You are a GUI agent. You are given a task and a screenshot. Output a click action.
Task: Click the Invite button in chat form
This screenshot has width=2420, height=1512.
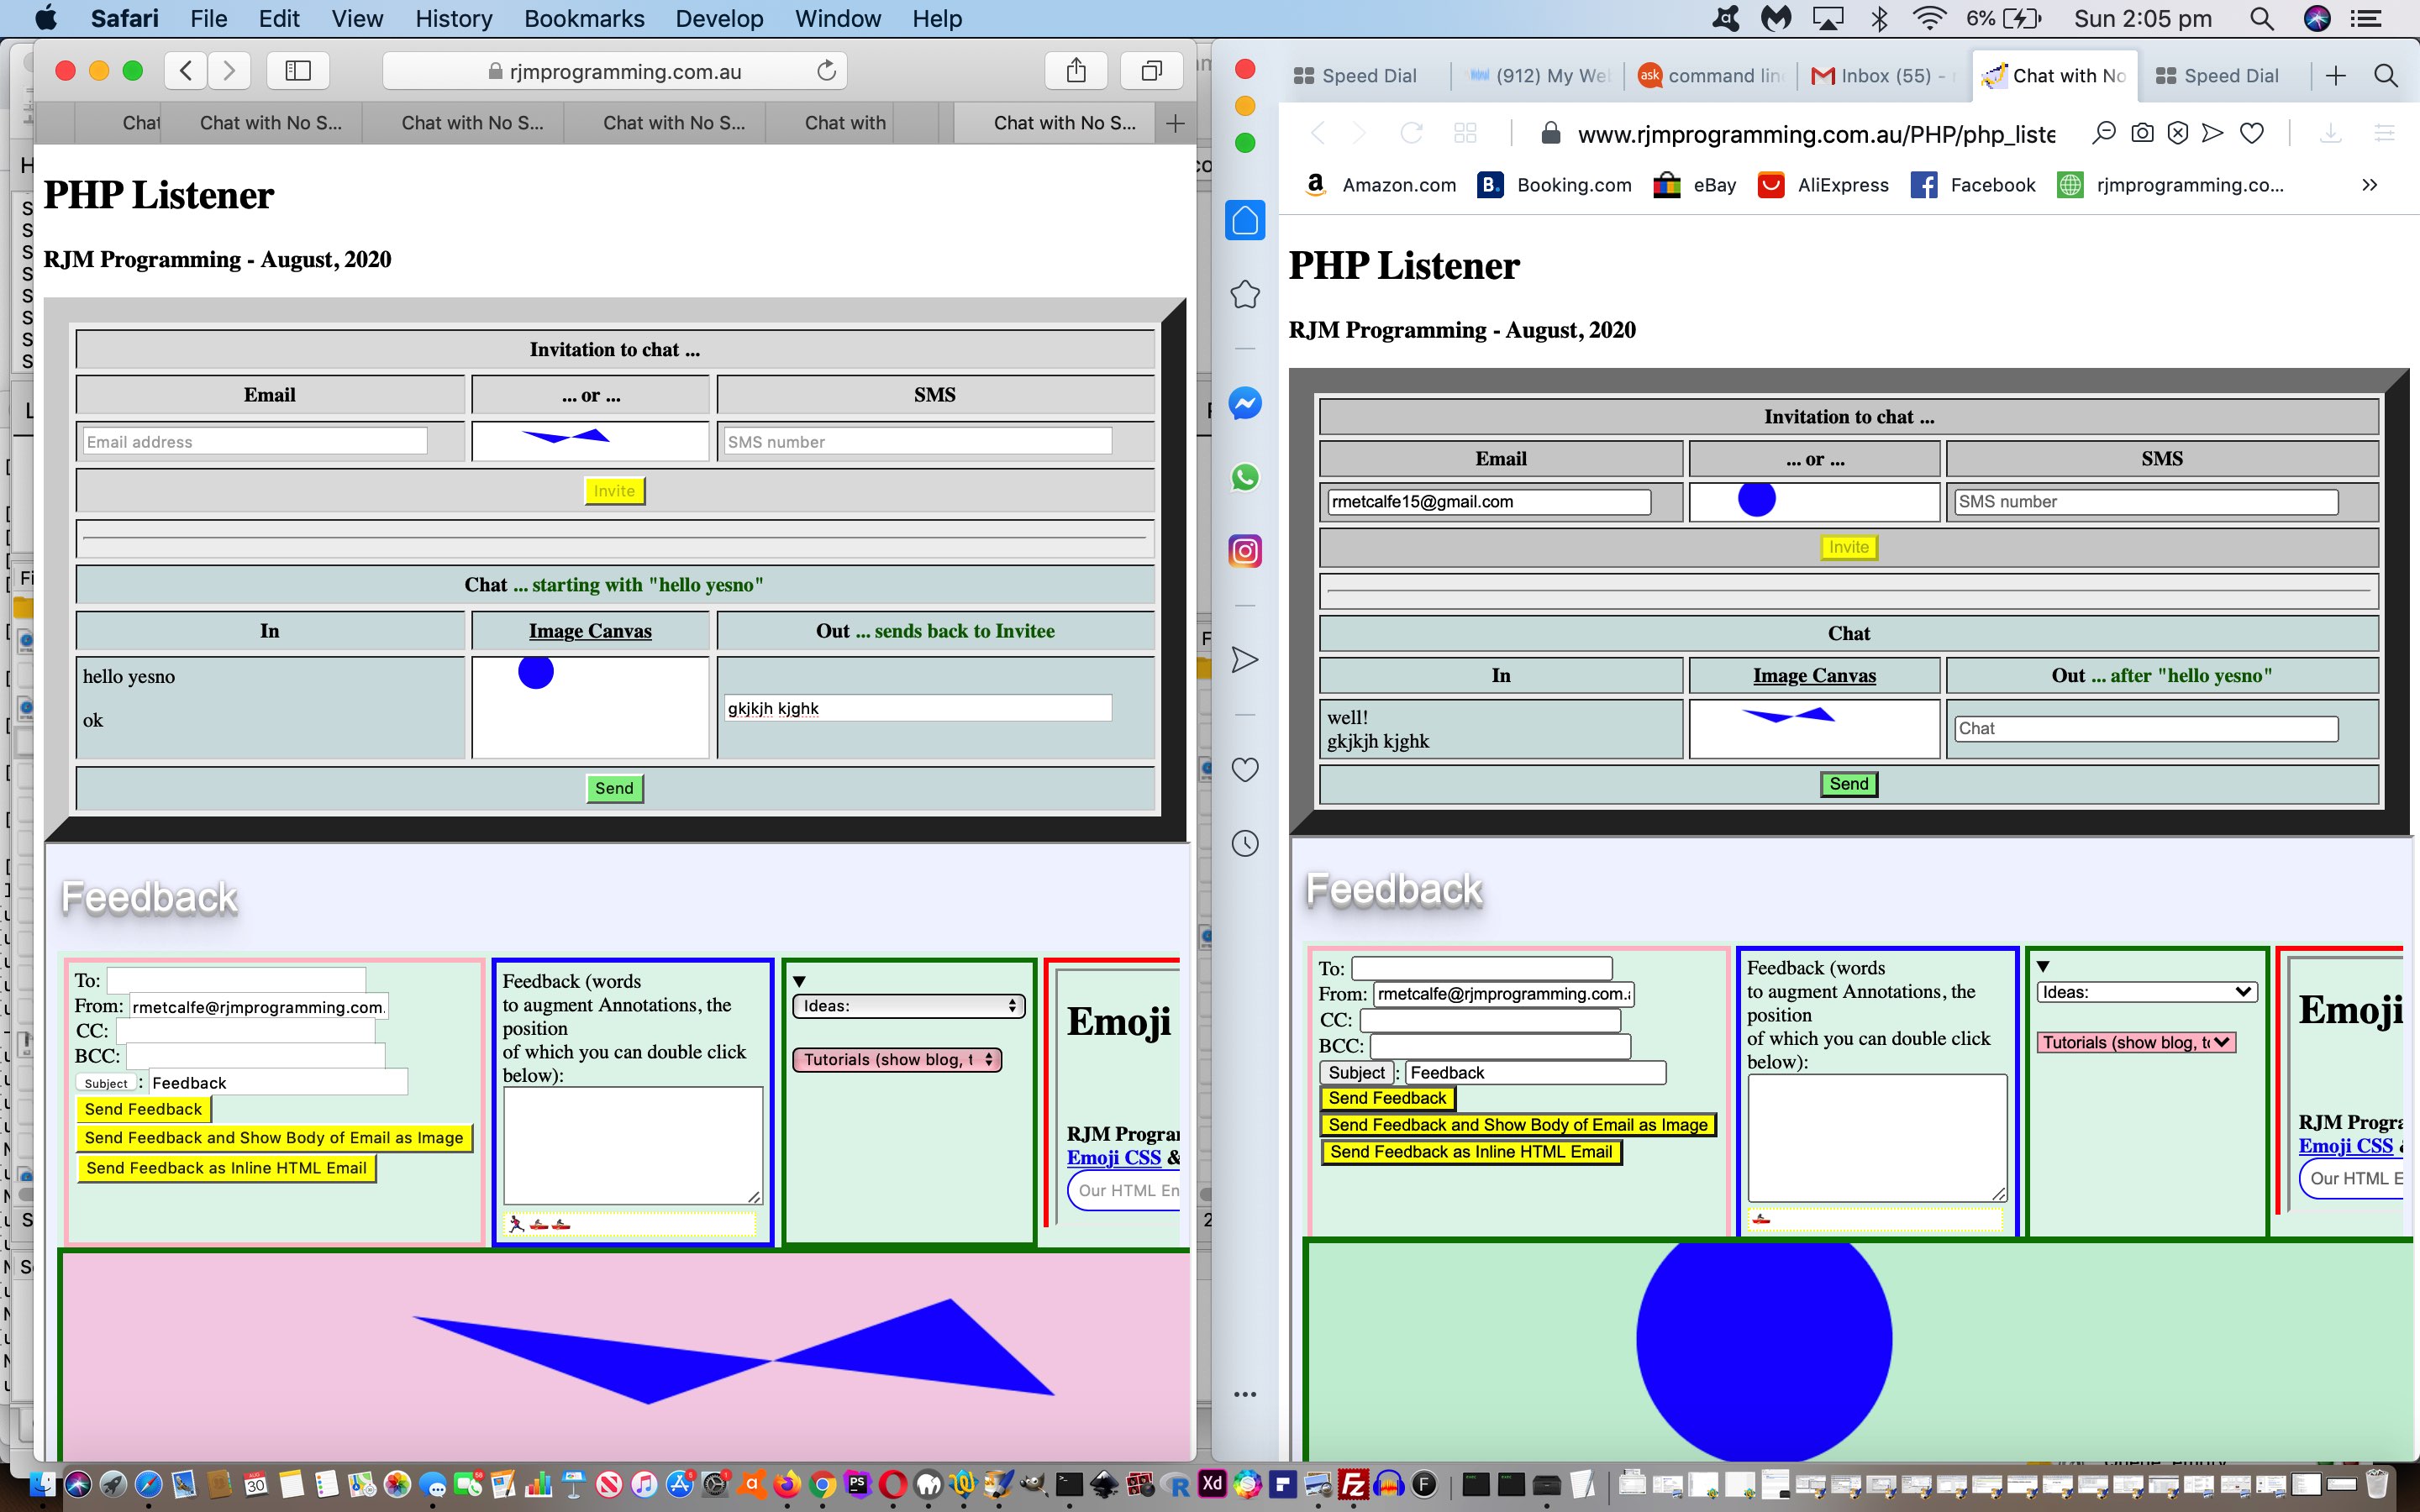pos(615,490)
